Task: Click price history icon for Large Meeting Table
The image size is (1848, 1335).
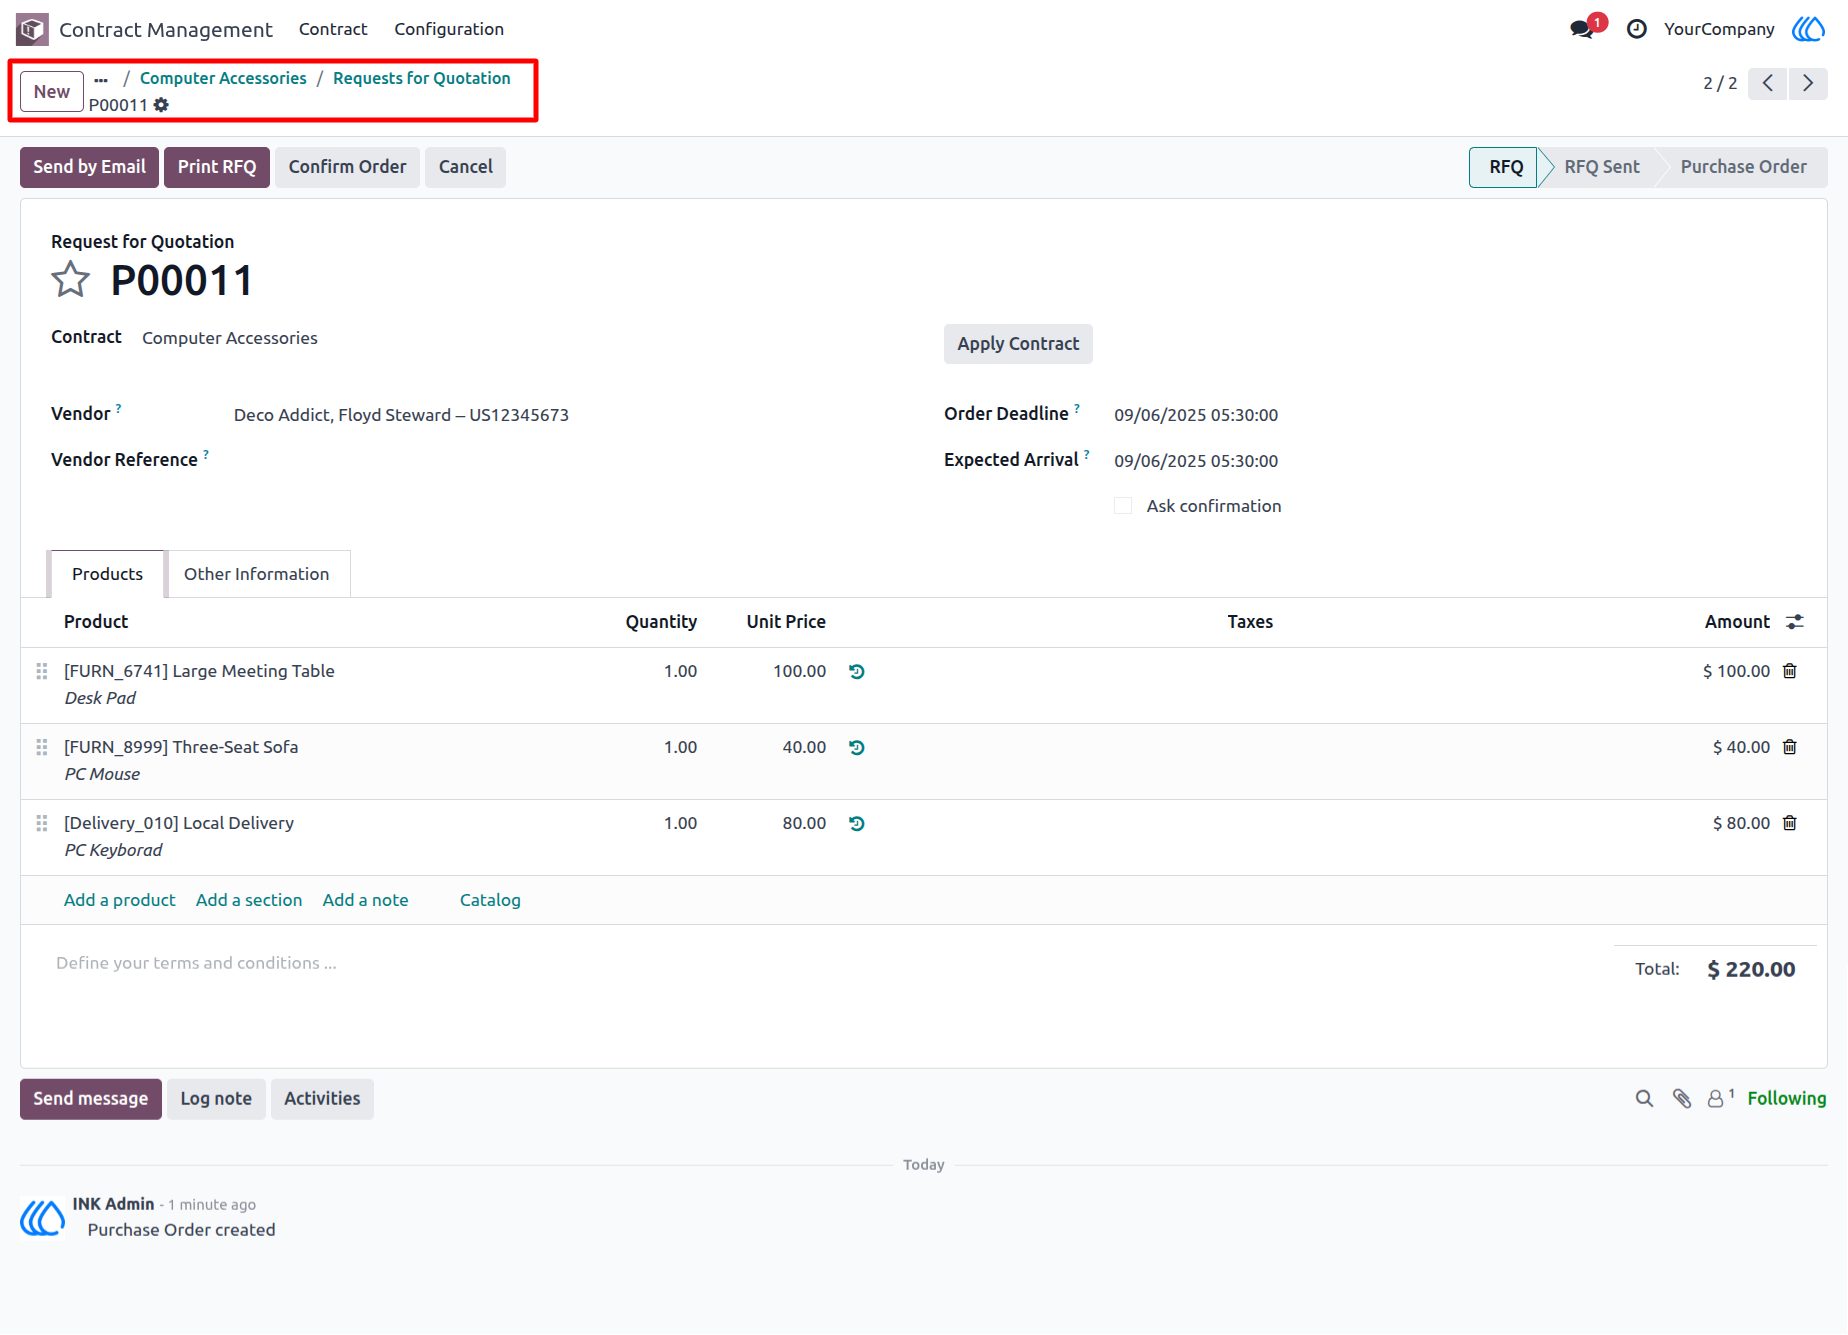Action: (x=857, y=672)
